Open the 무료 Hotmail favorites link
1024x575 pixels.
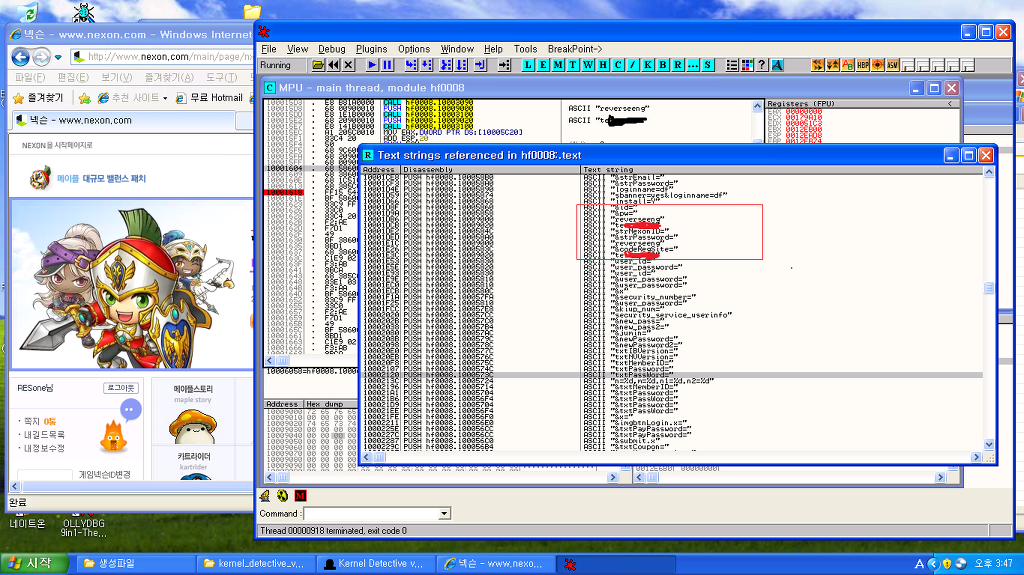click(x=210, y=98)
